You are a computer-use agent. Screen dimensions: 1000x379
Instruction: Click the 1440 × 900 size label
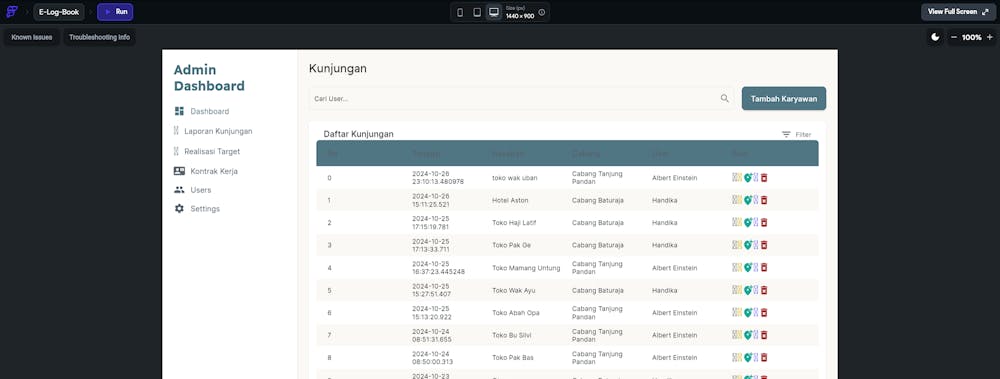(x=520, y=15)
